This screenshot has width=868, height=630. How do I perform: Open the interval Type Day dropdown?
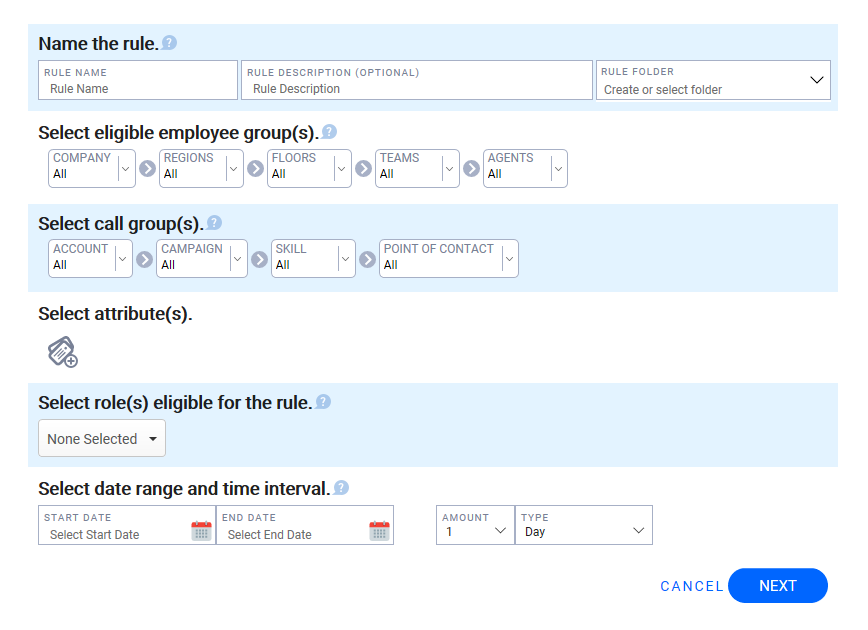coord(583,525)
